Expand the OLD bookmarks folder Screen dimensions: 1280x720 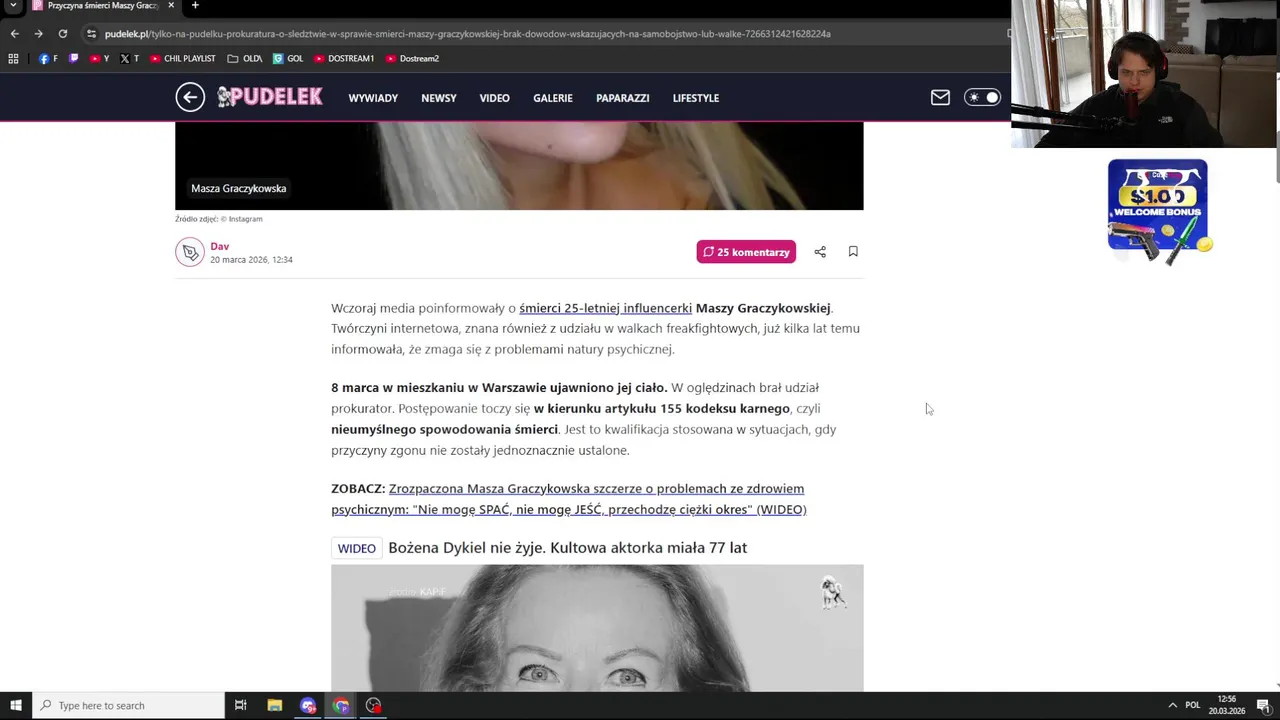[245, 58]
